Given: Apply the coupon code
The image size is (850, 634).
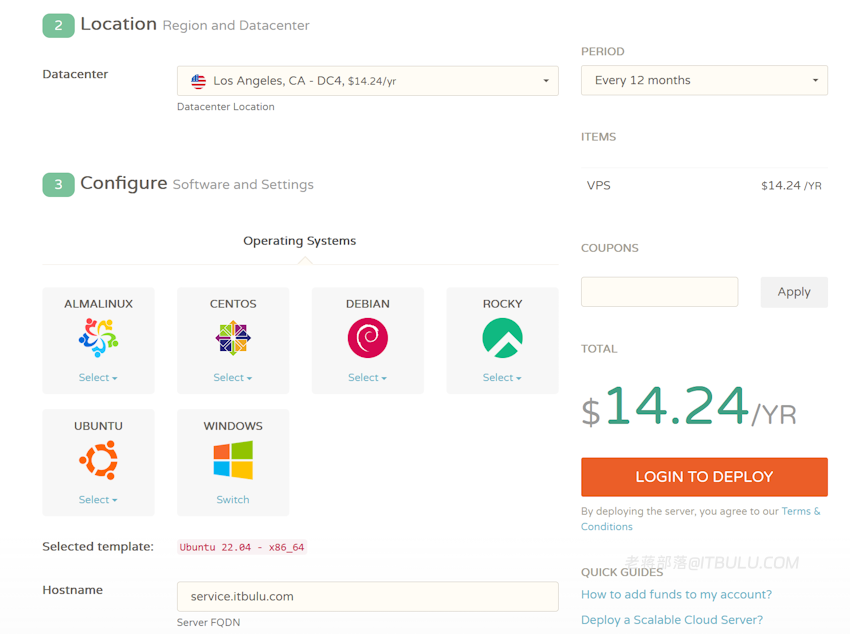Looking at the screenshot, I should pos(794,292).
